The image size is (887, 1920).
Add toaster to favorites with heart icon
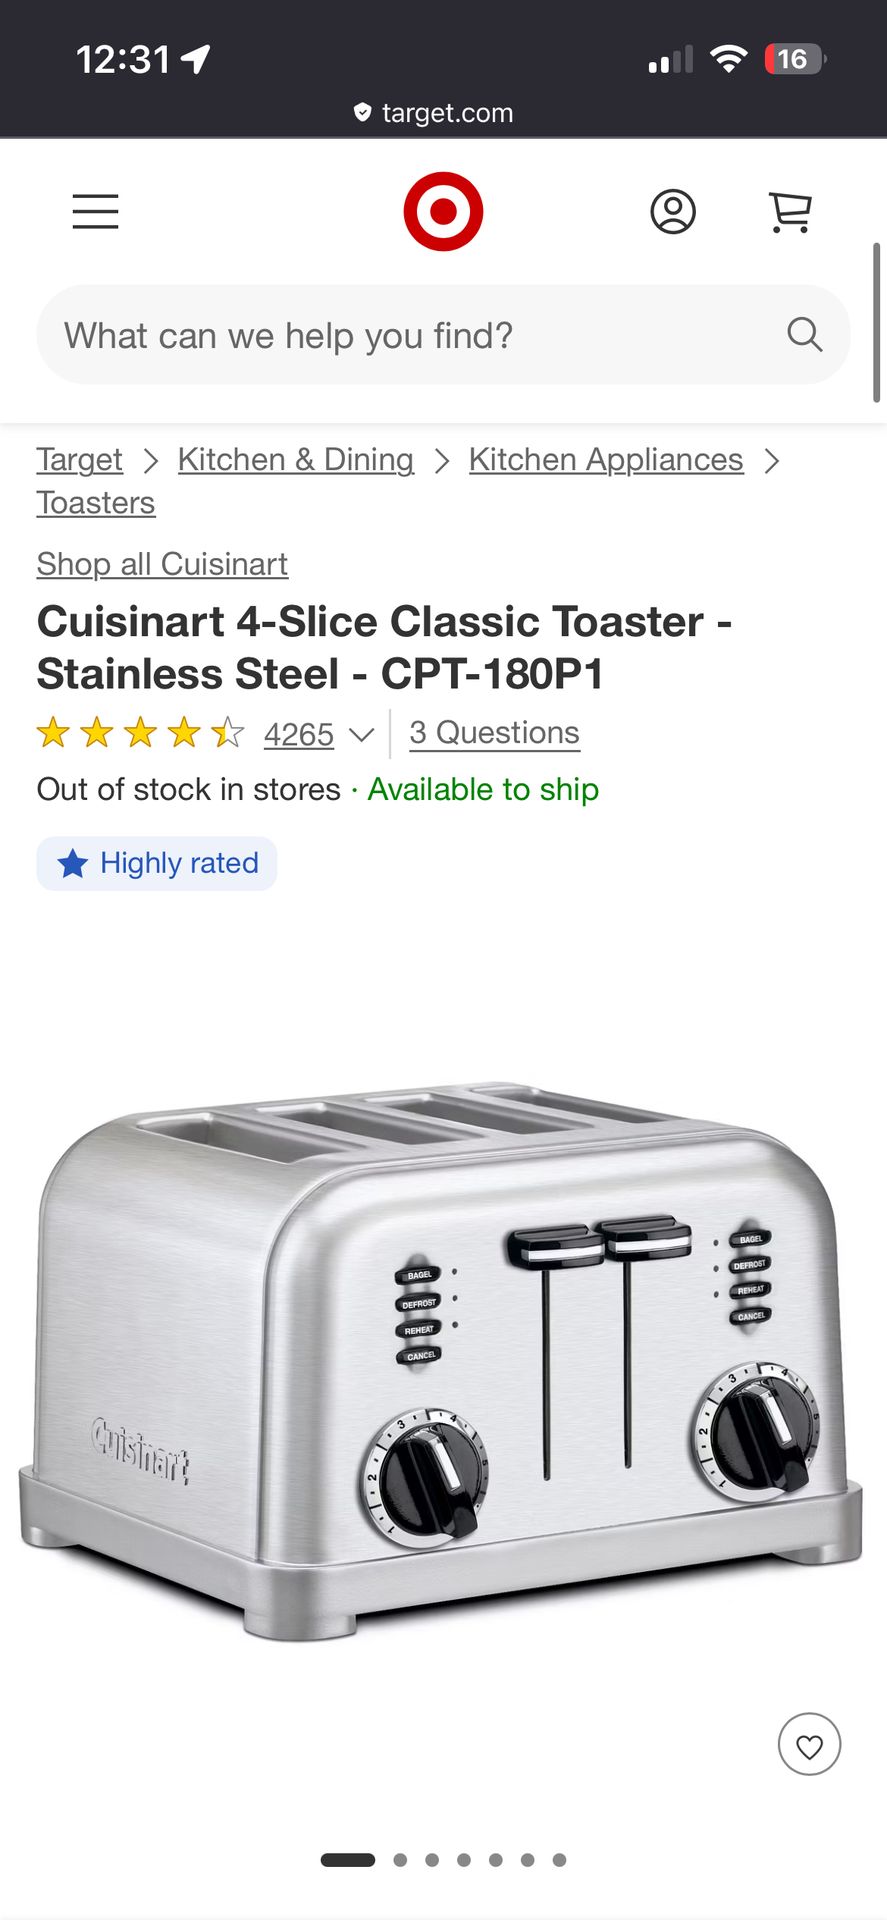click(x=809, y=1744)
